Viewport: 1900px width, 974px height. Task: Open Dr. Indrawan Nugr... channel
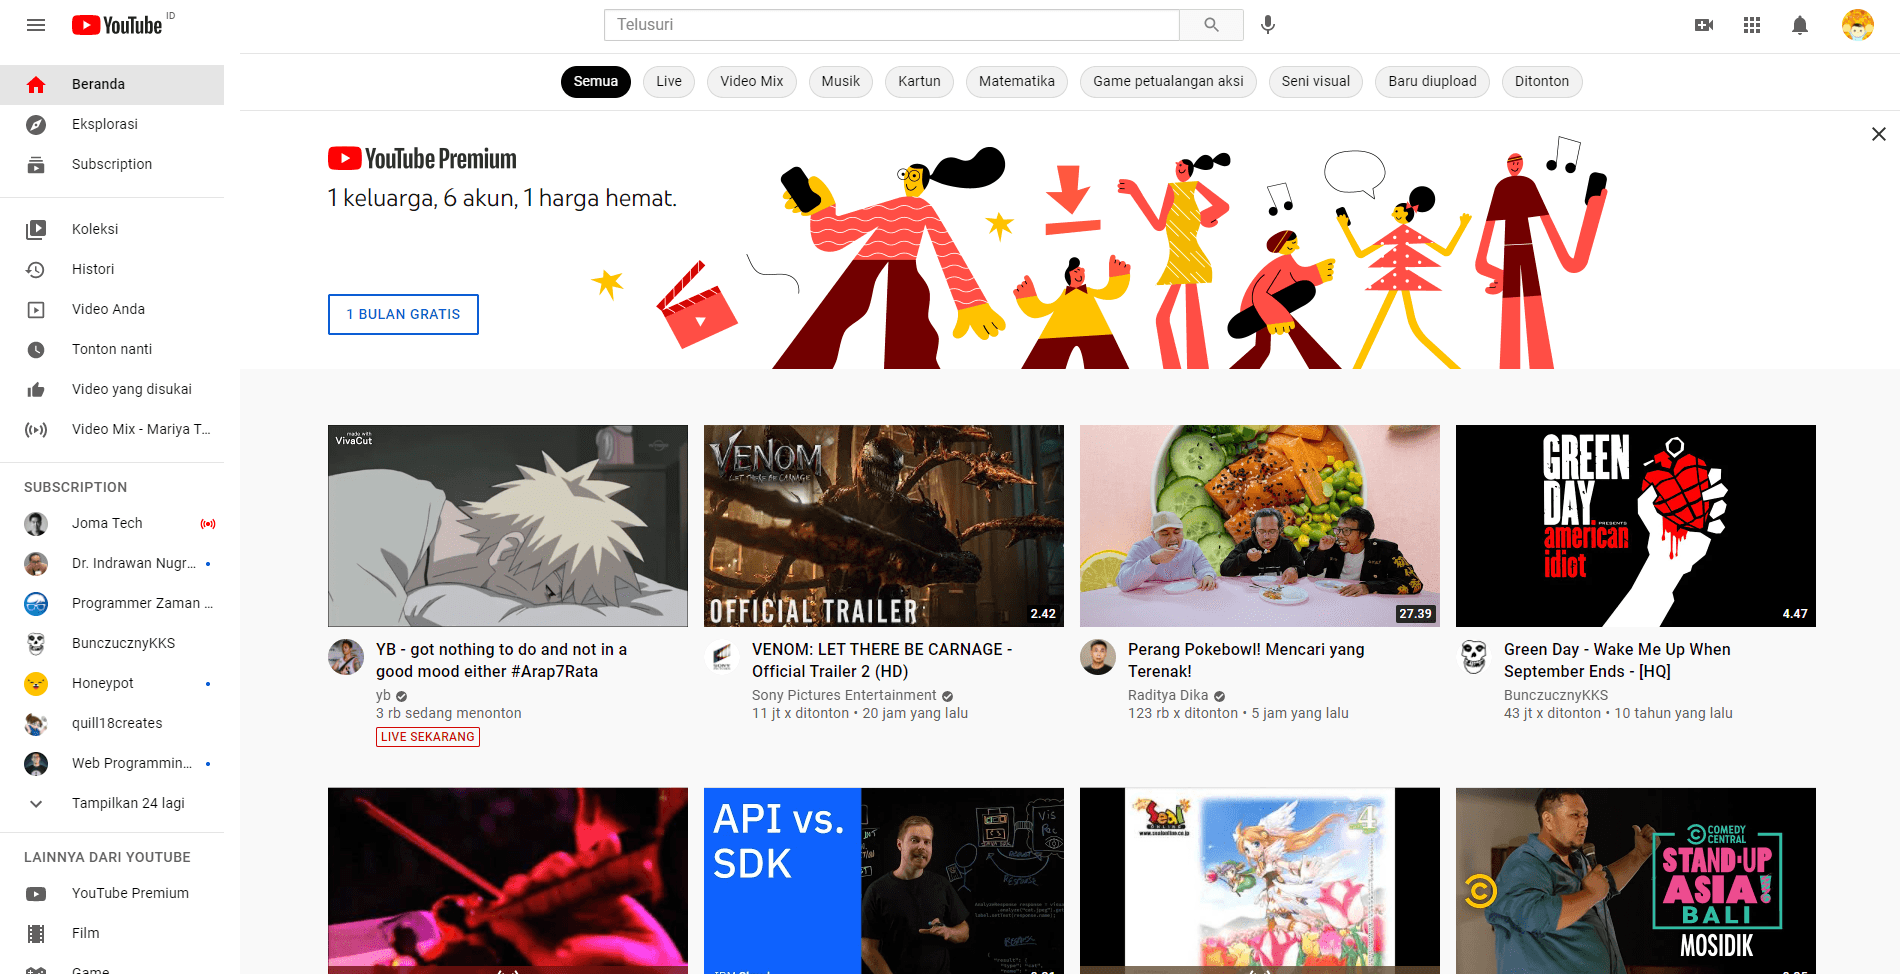coord(112,563)
